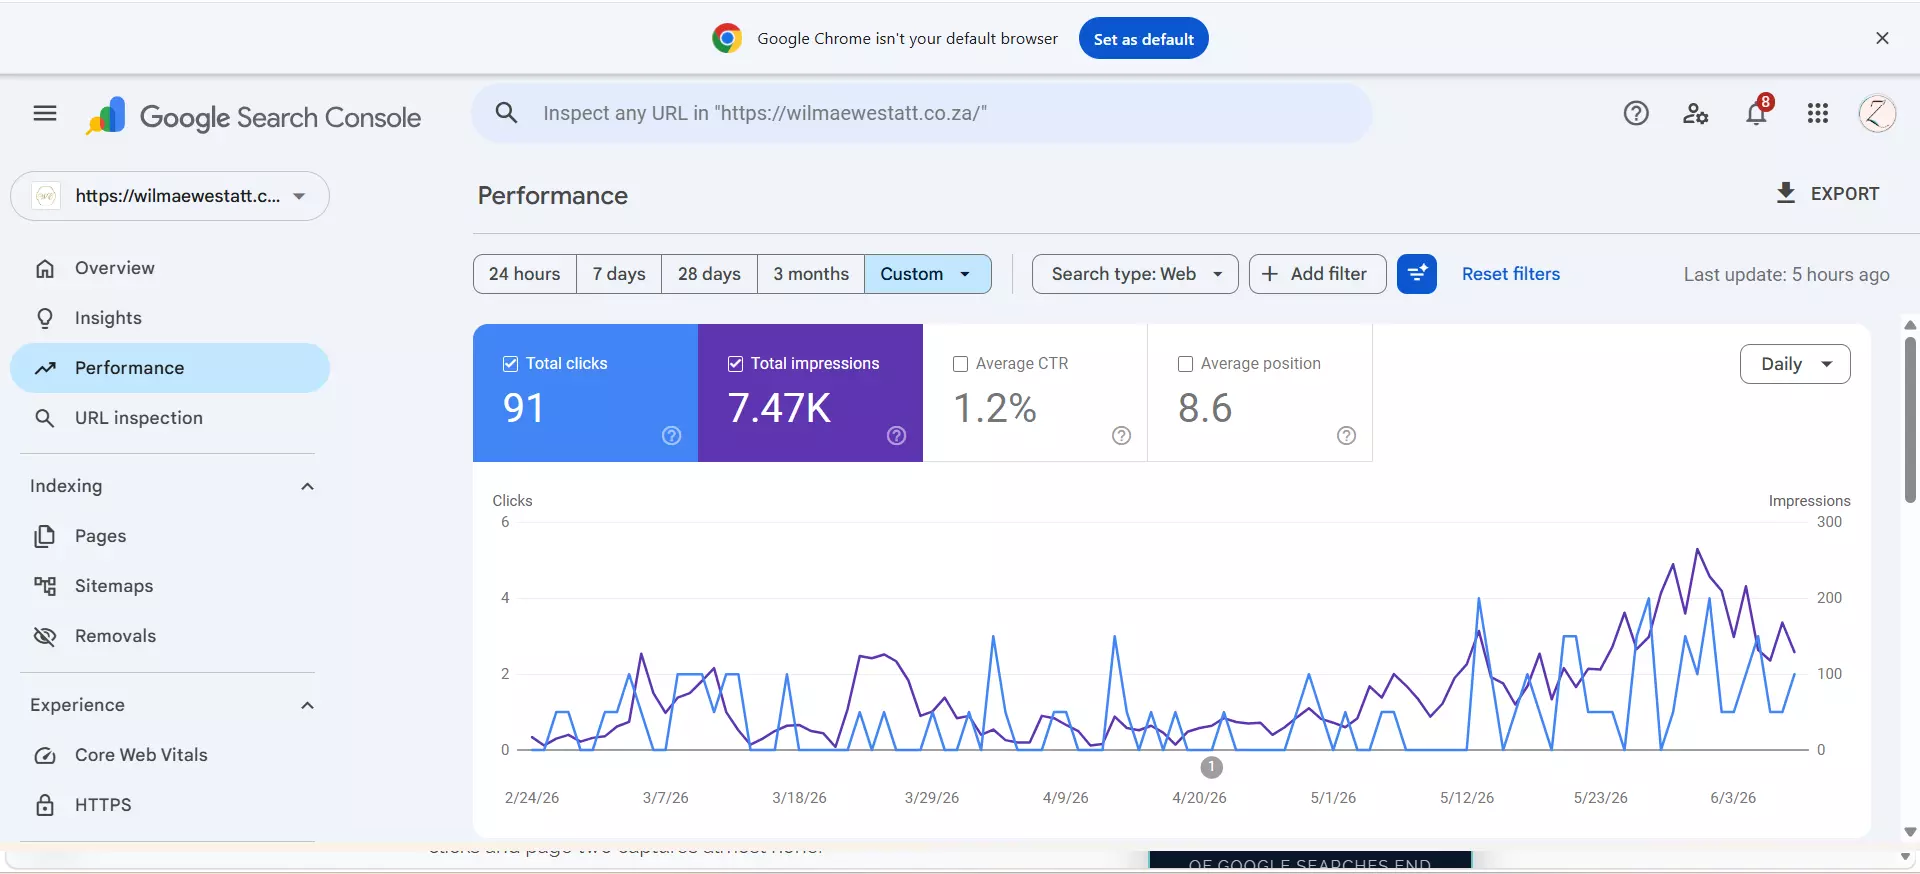Click the chart annotation marker 1
The width and height of the screenshot is (1920, 874).
click(1211, 767)
